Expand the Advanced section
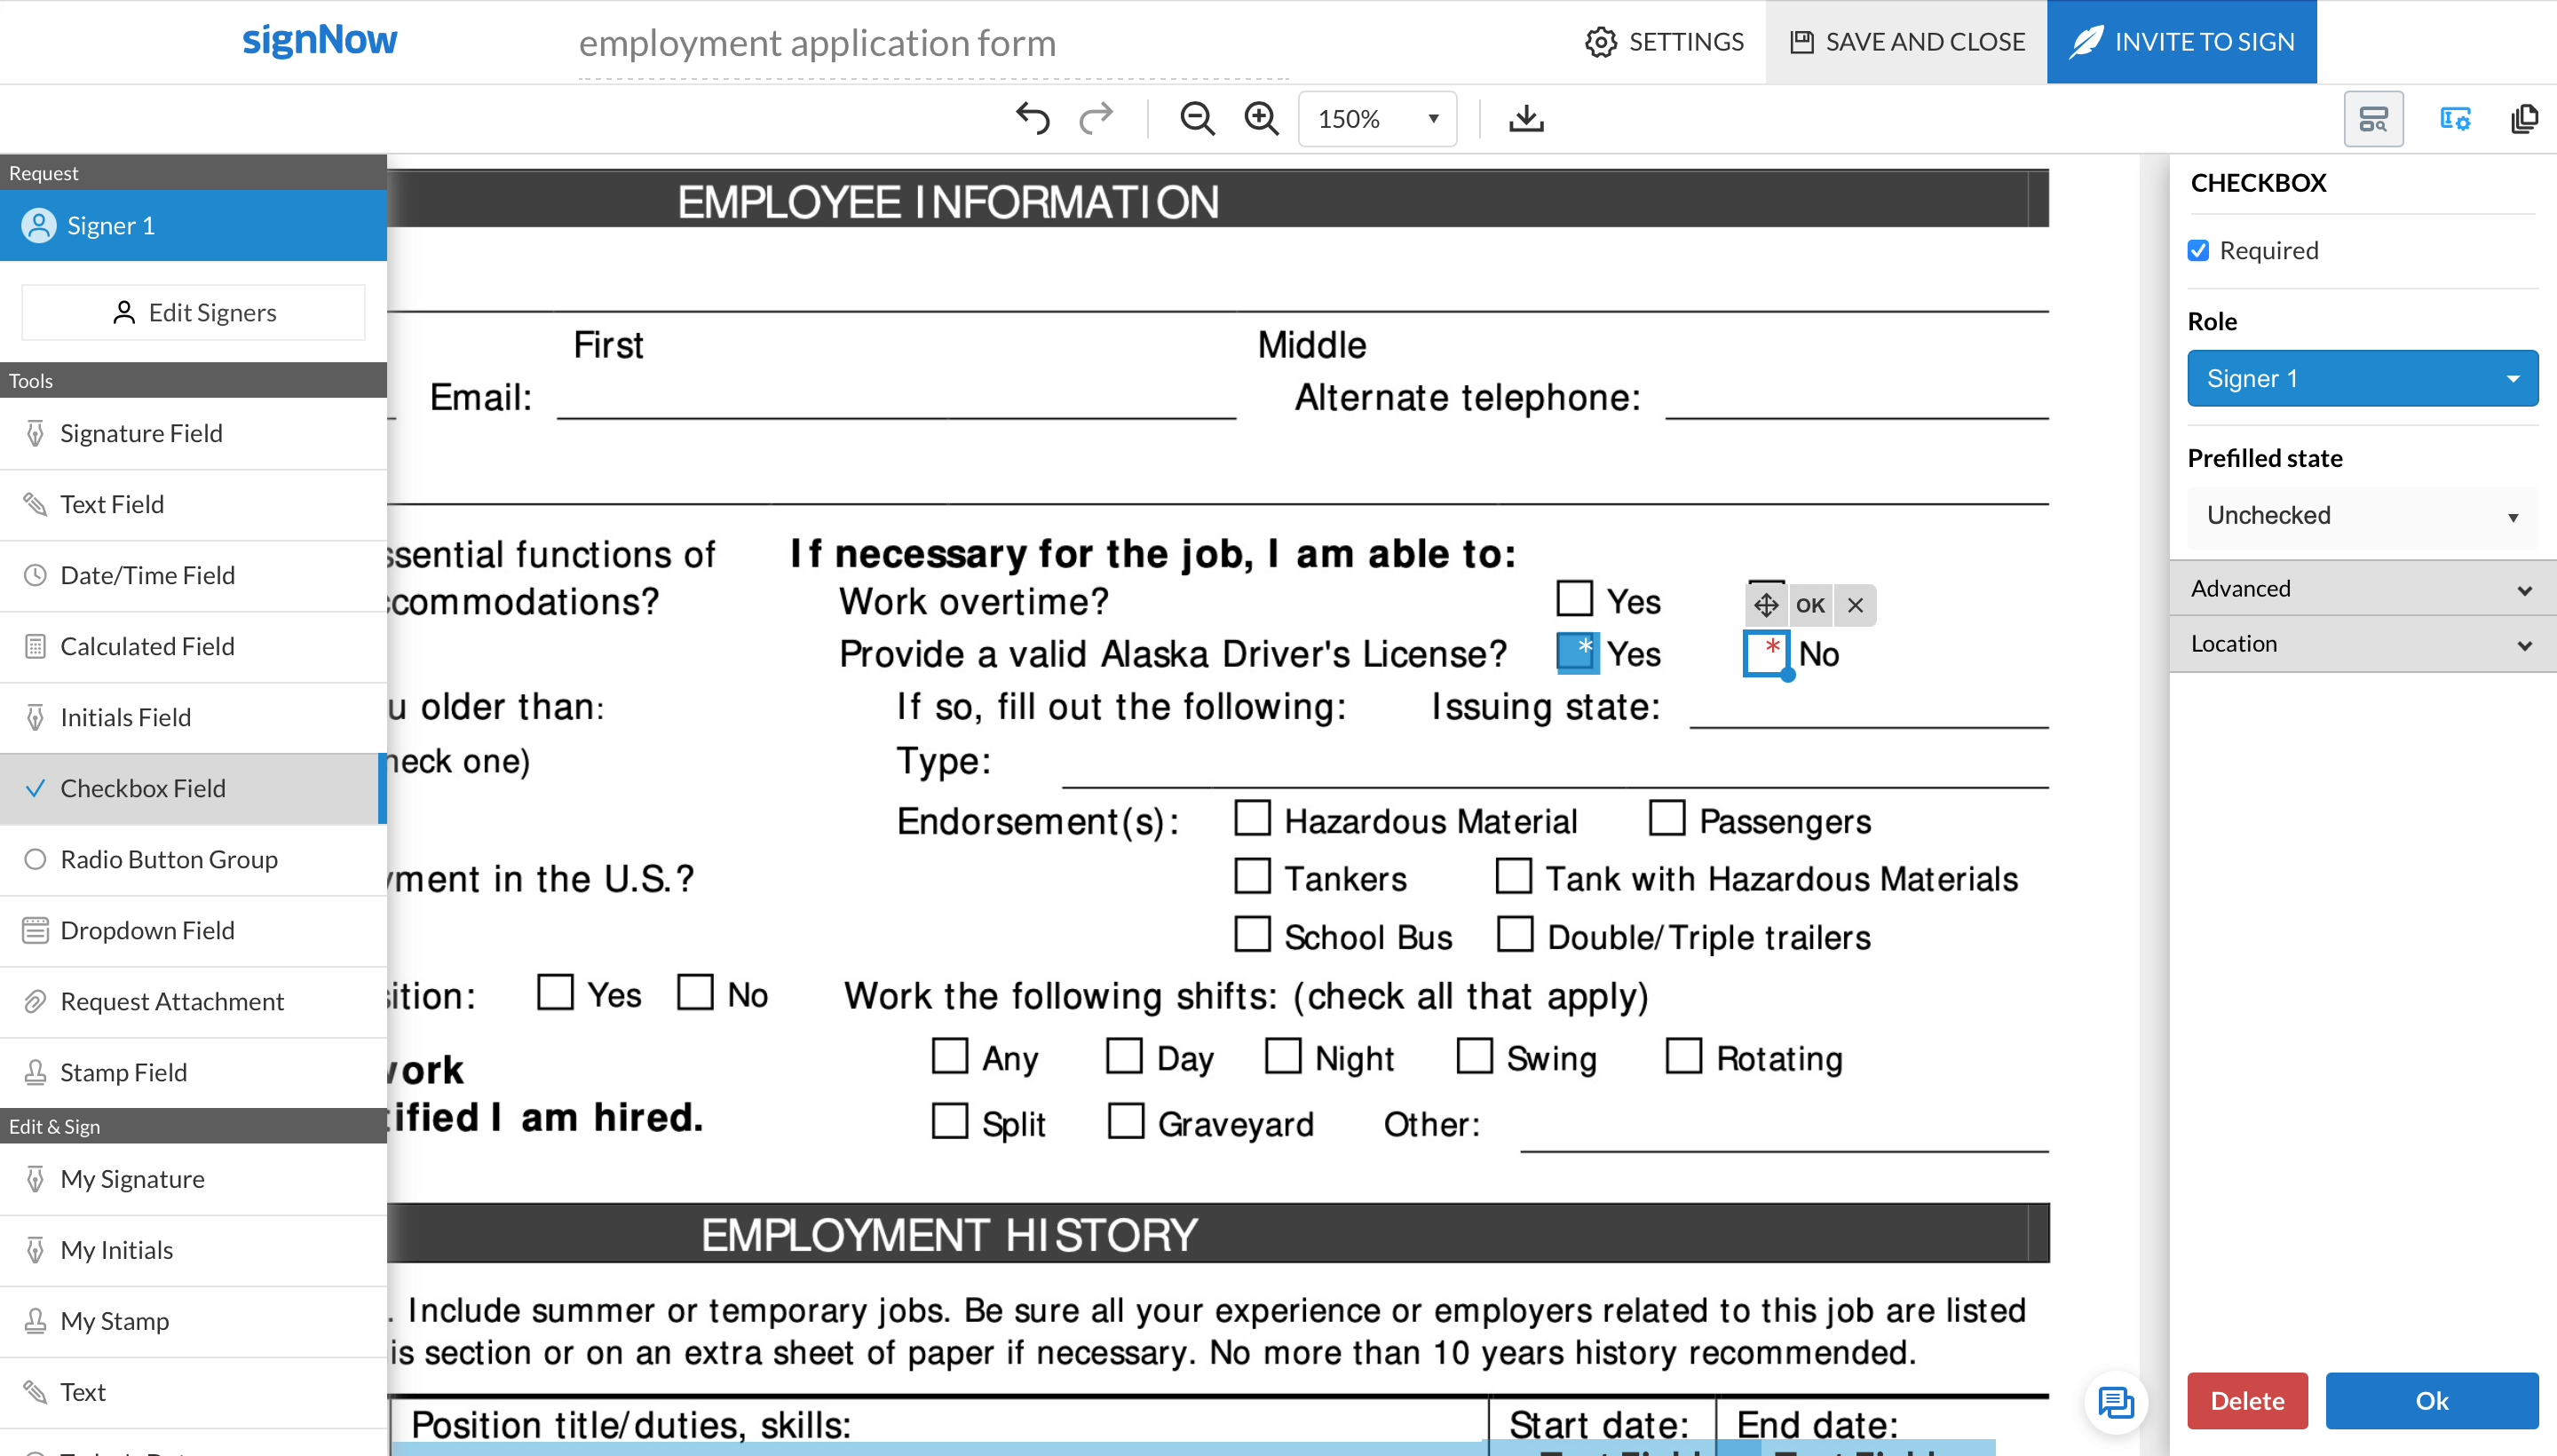 (x=2362, y=588)
